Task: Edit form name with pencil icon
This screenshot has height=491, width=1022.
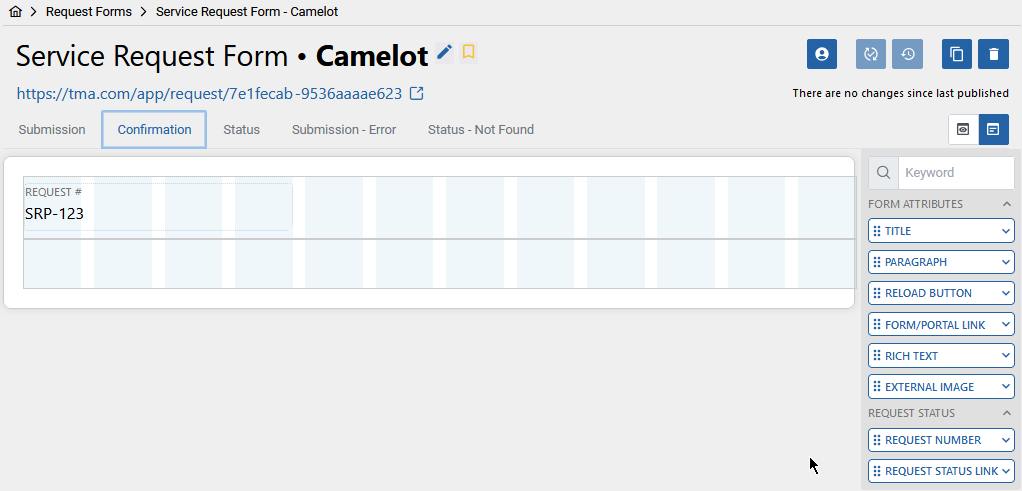Action: point(445,53)
